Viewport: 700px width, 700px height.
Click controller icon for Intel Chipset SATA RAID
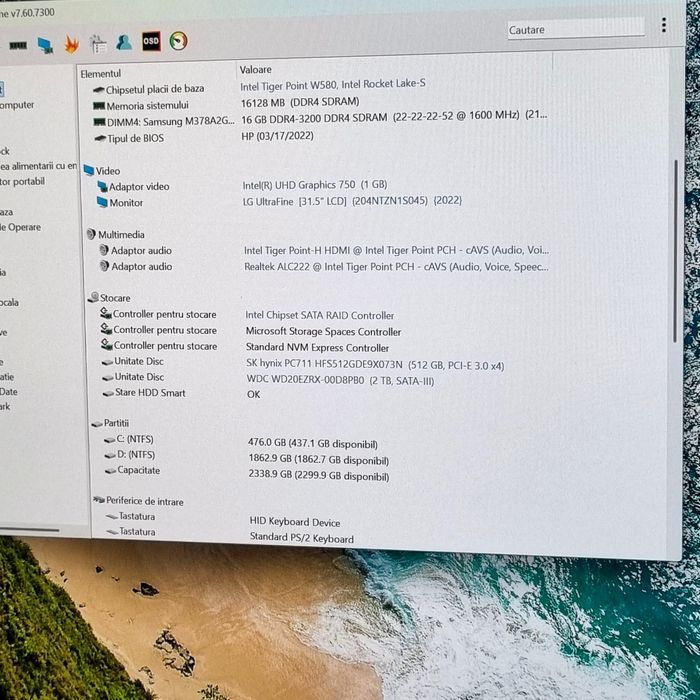tap(106, 313)
